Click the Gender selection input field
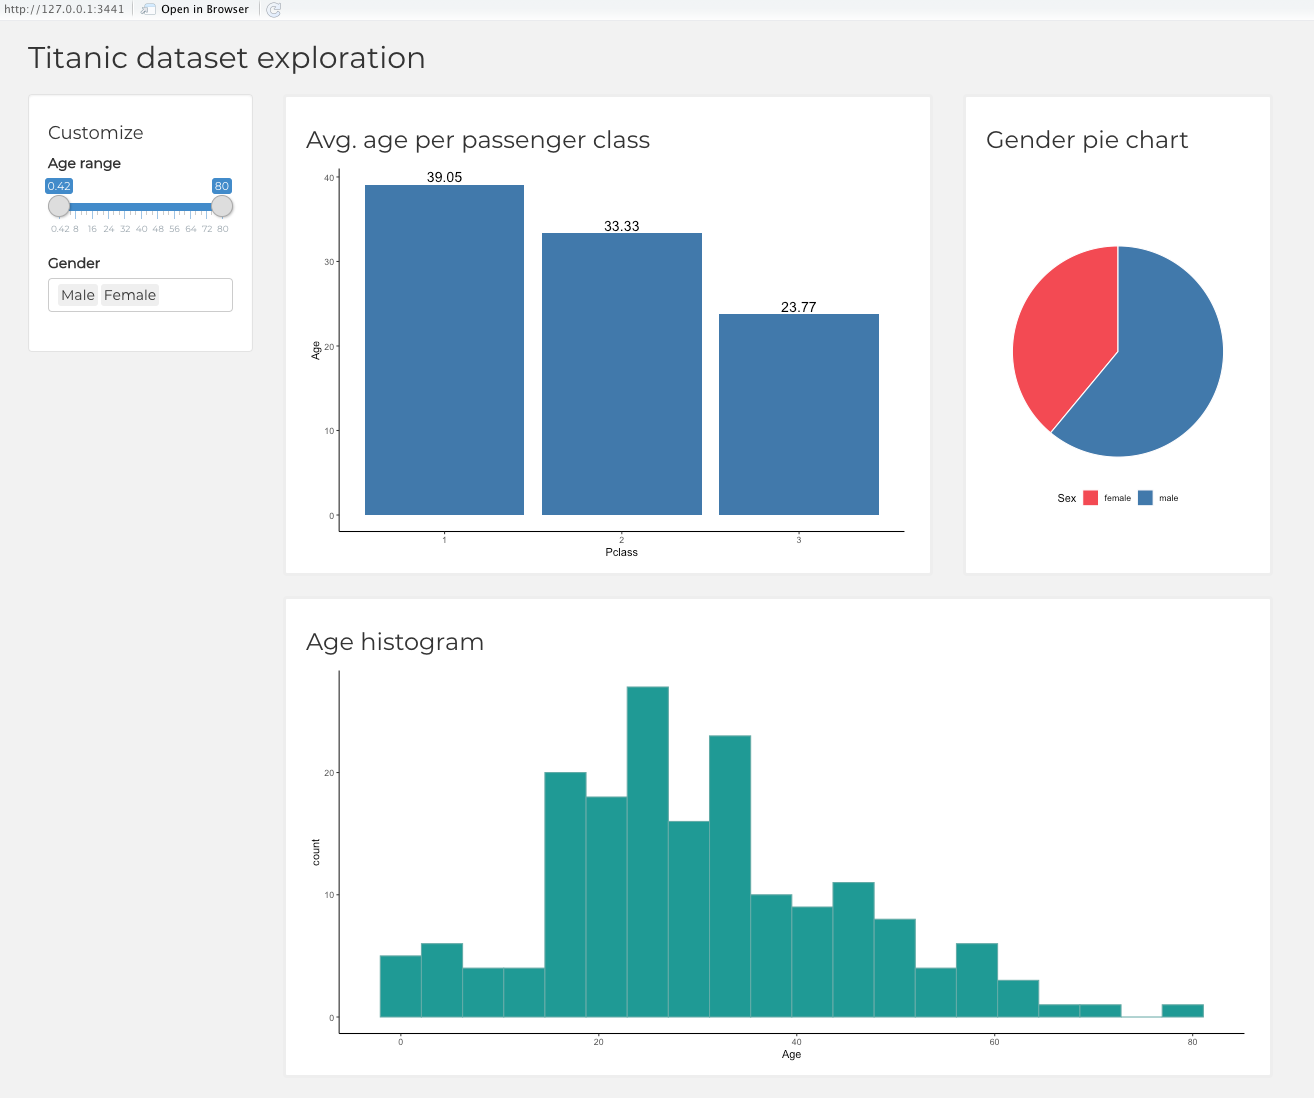This screenshot has height=1098, width=1314. click(140, 295)
